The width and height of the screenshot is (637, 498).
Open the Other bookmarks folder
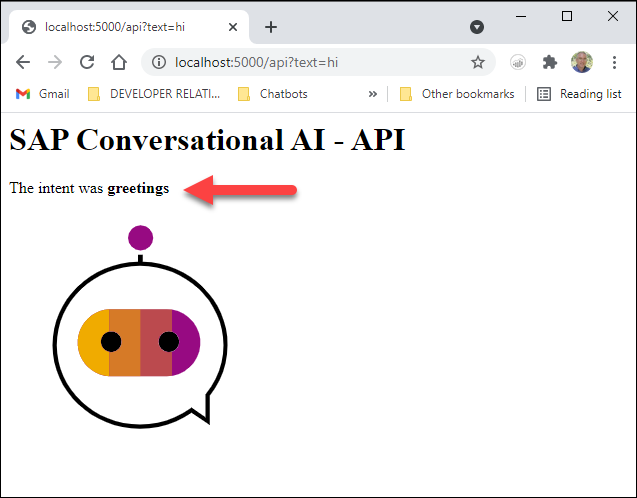pos(457,94)
